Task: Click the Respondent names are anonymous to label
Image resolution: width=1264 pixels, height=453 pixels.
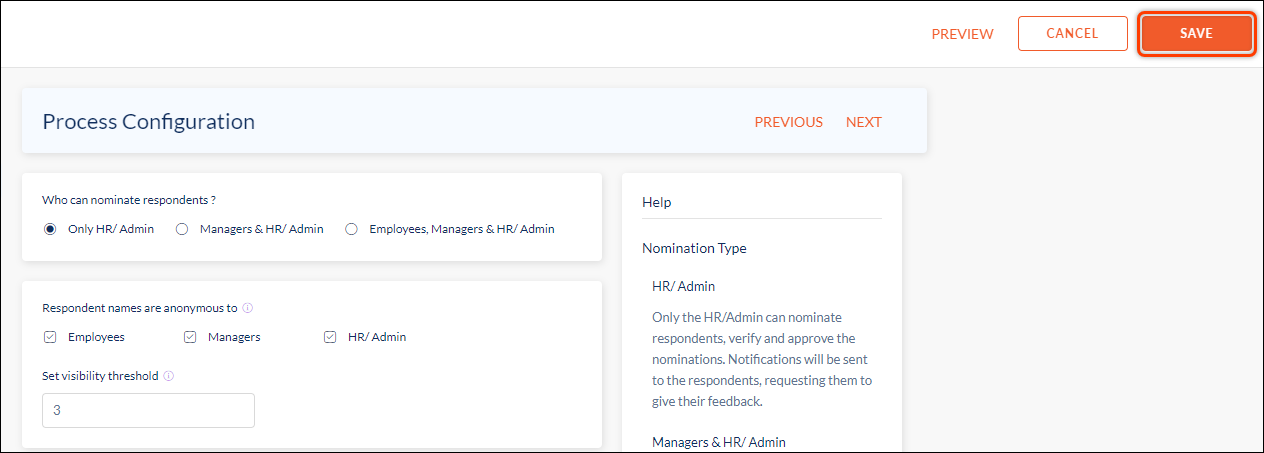Action: (x=140, y=308)
